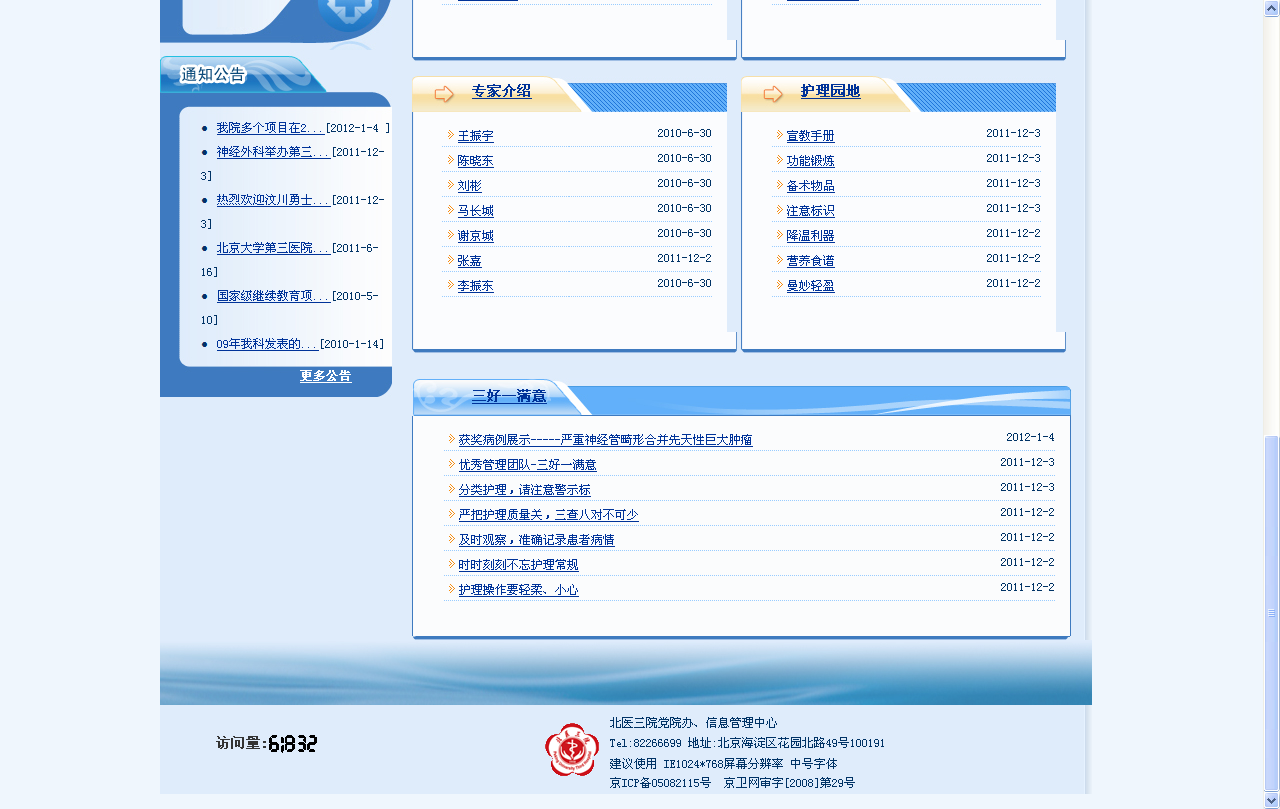This screenshot has width=1280, height=809.
Task: Open the article 优秀管理团队-三好一满意
Action: point(526,464)
